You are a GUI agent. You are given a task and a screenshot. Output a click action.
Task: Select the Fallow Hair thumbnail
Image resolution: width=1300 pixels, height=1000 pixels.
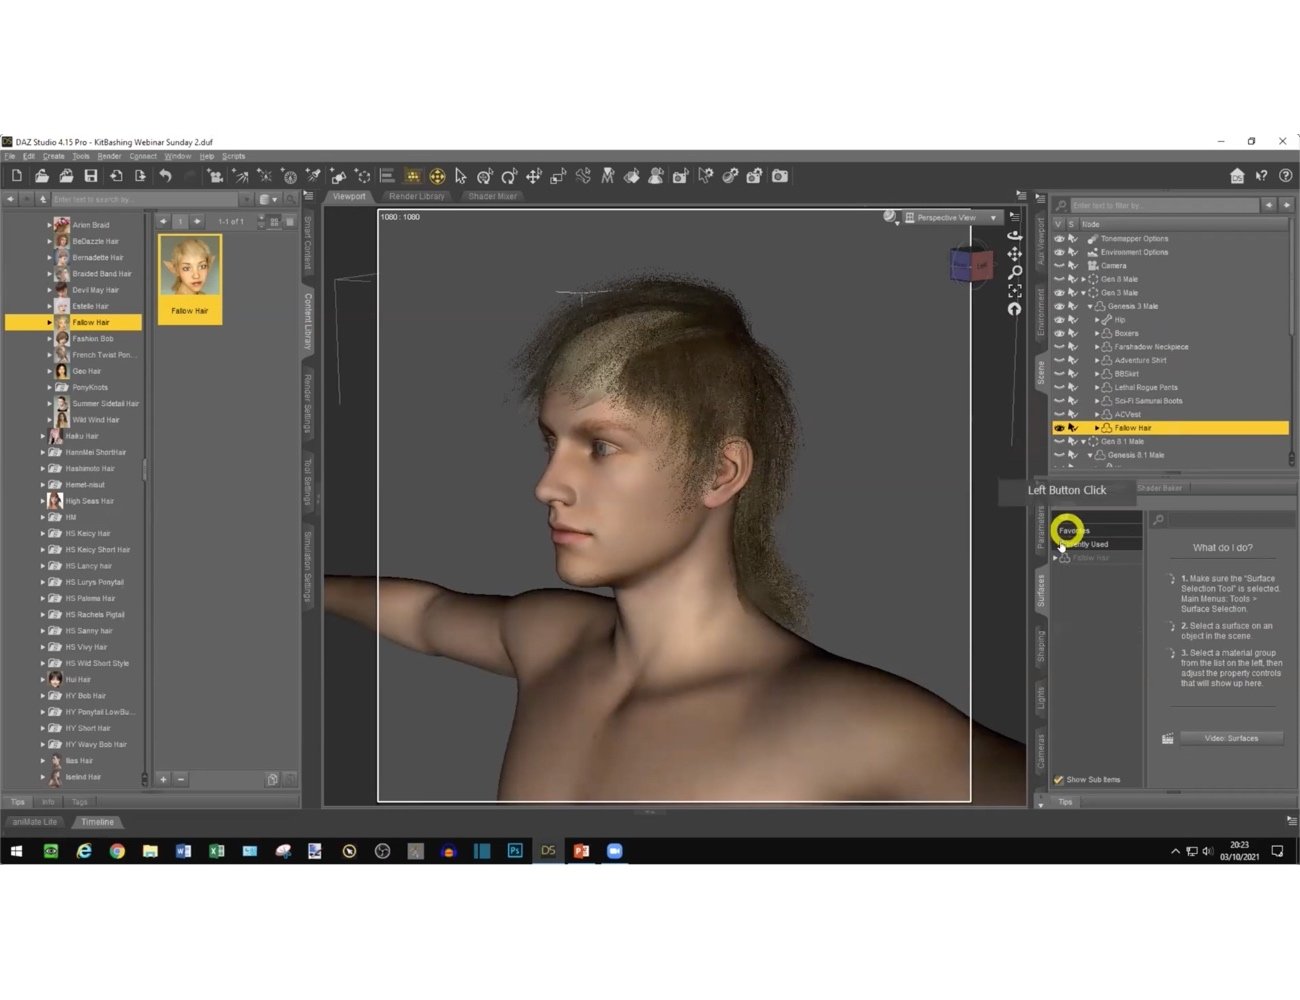(190, 279)
